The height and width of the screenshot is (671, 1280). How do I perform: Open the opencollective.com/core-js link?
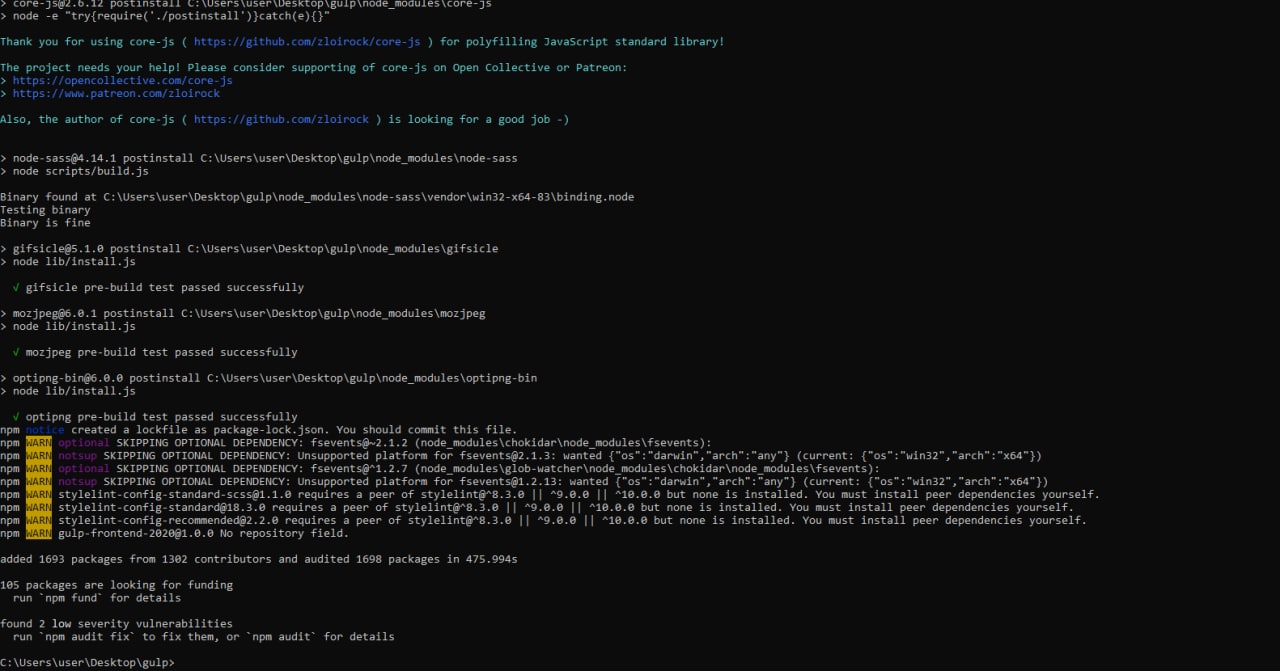tap(122, 81)
